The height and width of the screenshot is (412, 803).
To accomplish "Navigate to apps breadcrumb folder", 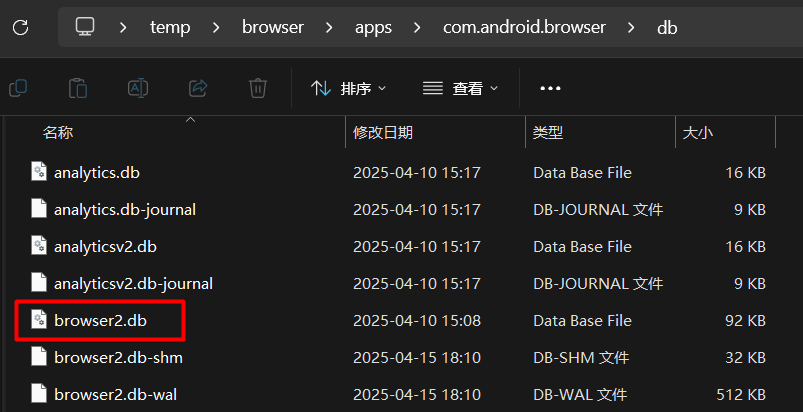I will 373,28.
